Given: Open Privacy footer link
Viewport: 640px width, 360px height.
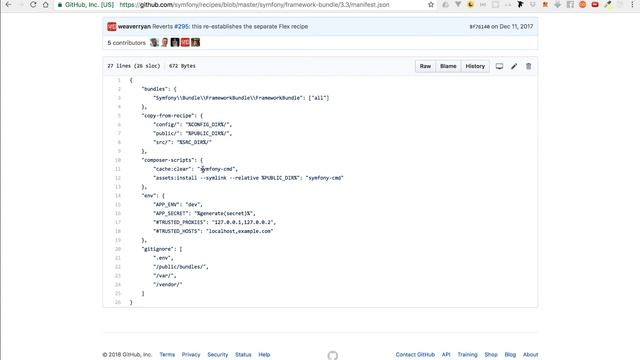Looking at the screenshot, I should 191,355.
